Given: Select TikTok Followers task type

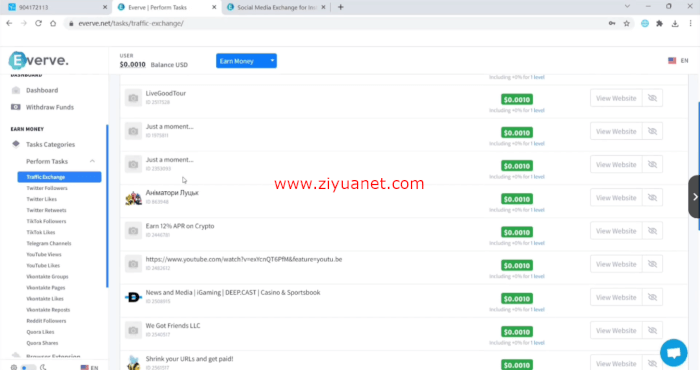Looking at the screenshot, I should pos(46,221).
